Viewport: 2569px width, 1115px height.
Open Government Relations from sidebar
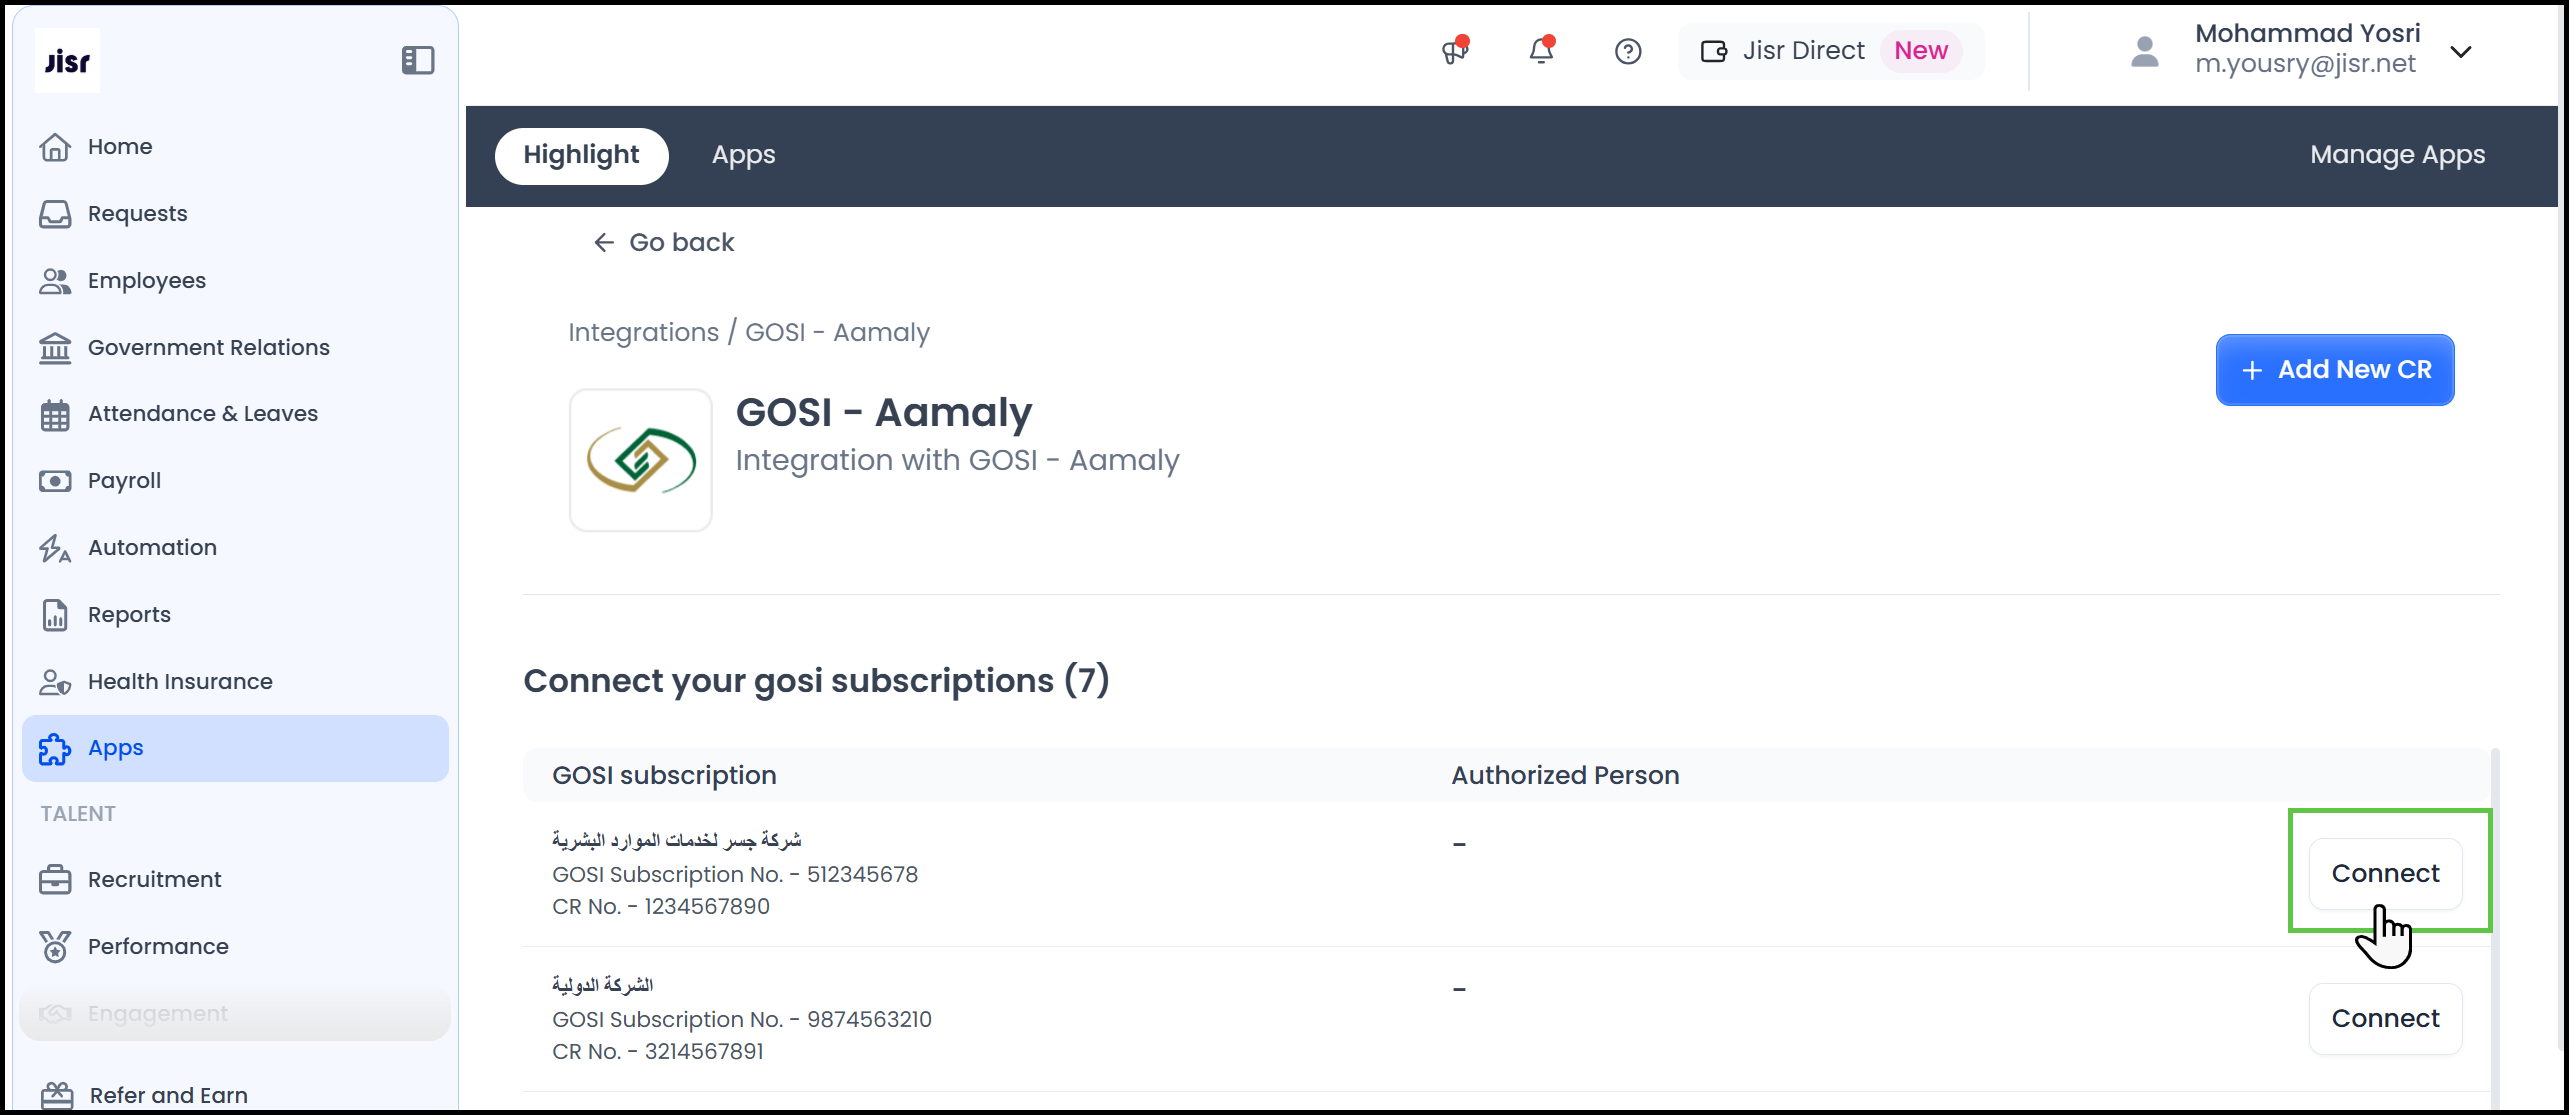tap(208, 347)
